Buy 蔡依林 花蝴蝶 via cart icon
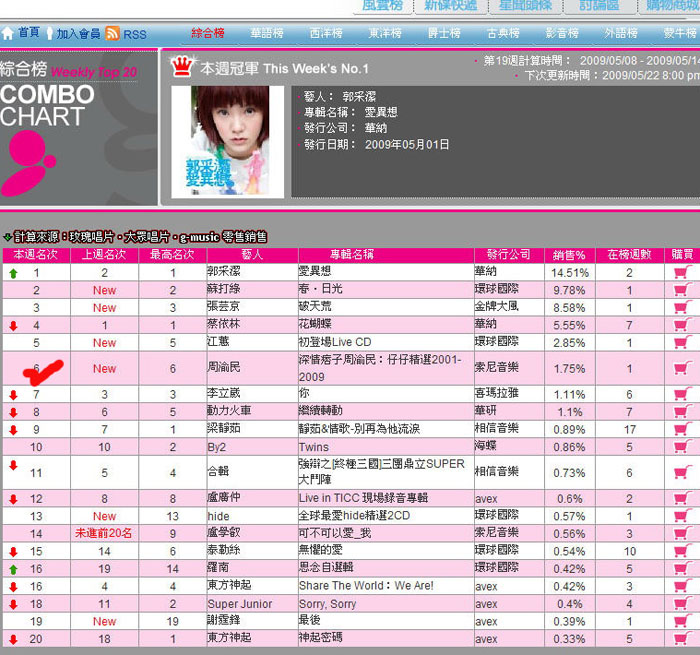This screenshot has height=655, width=700. click(682, 325)
